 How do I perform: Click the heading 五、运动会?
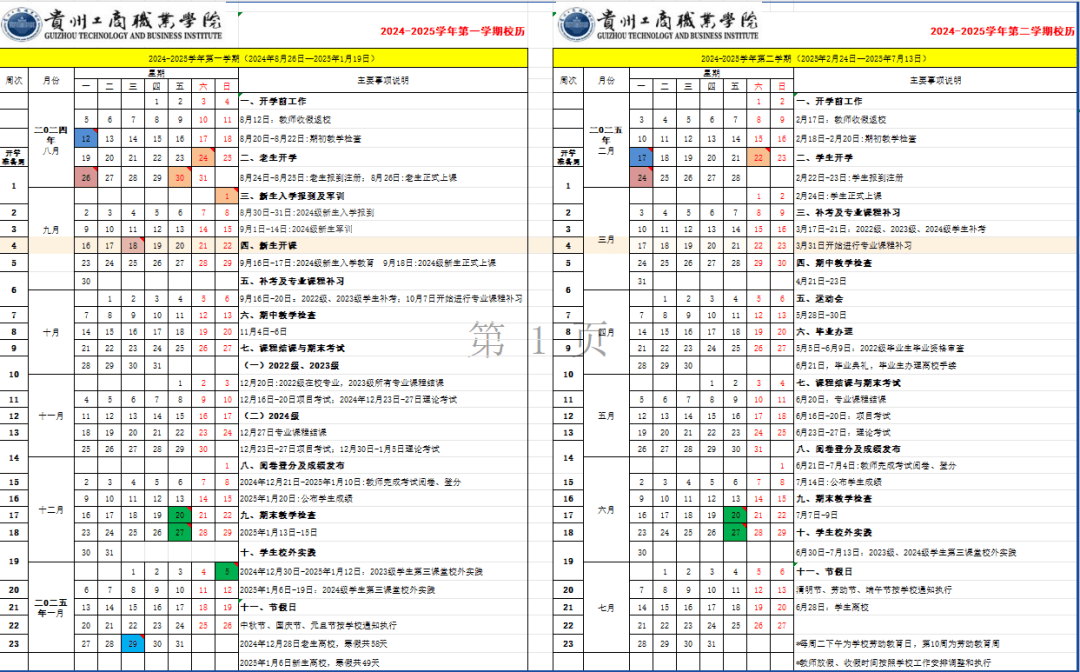coord(820,299)
